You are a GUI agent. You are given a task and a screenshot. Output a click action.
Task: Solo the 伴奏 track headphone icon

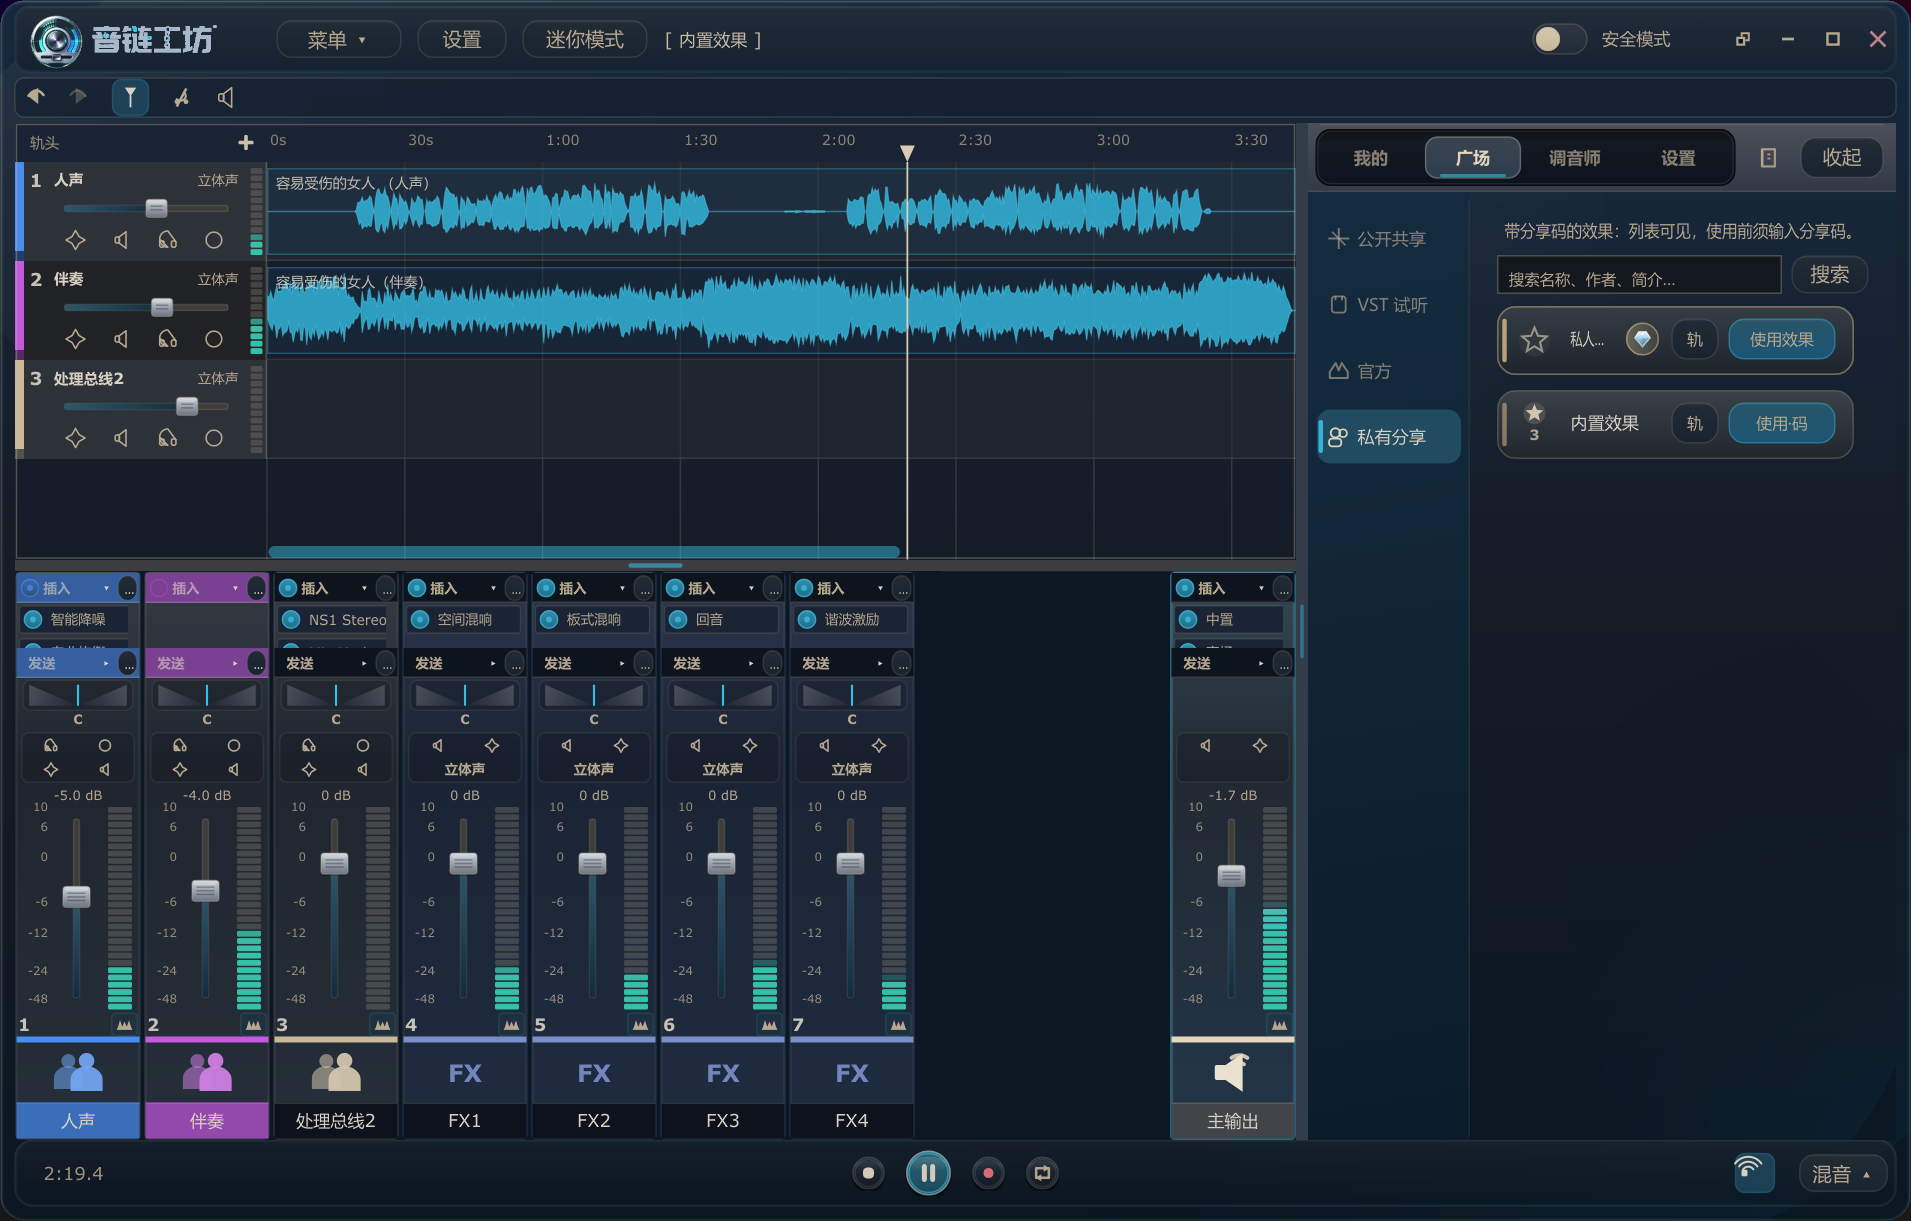[167, 339]
